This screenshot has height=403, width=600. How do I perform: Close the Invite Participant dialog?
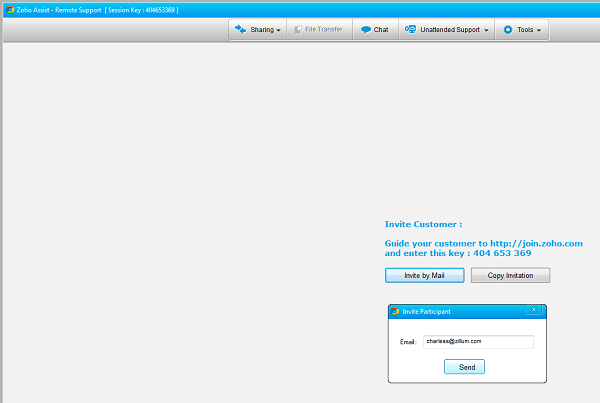pos(534,310)
